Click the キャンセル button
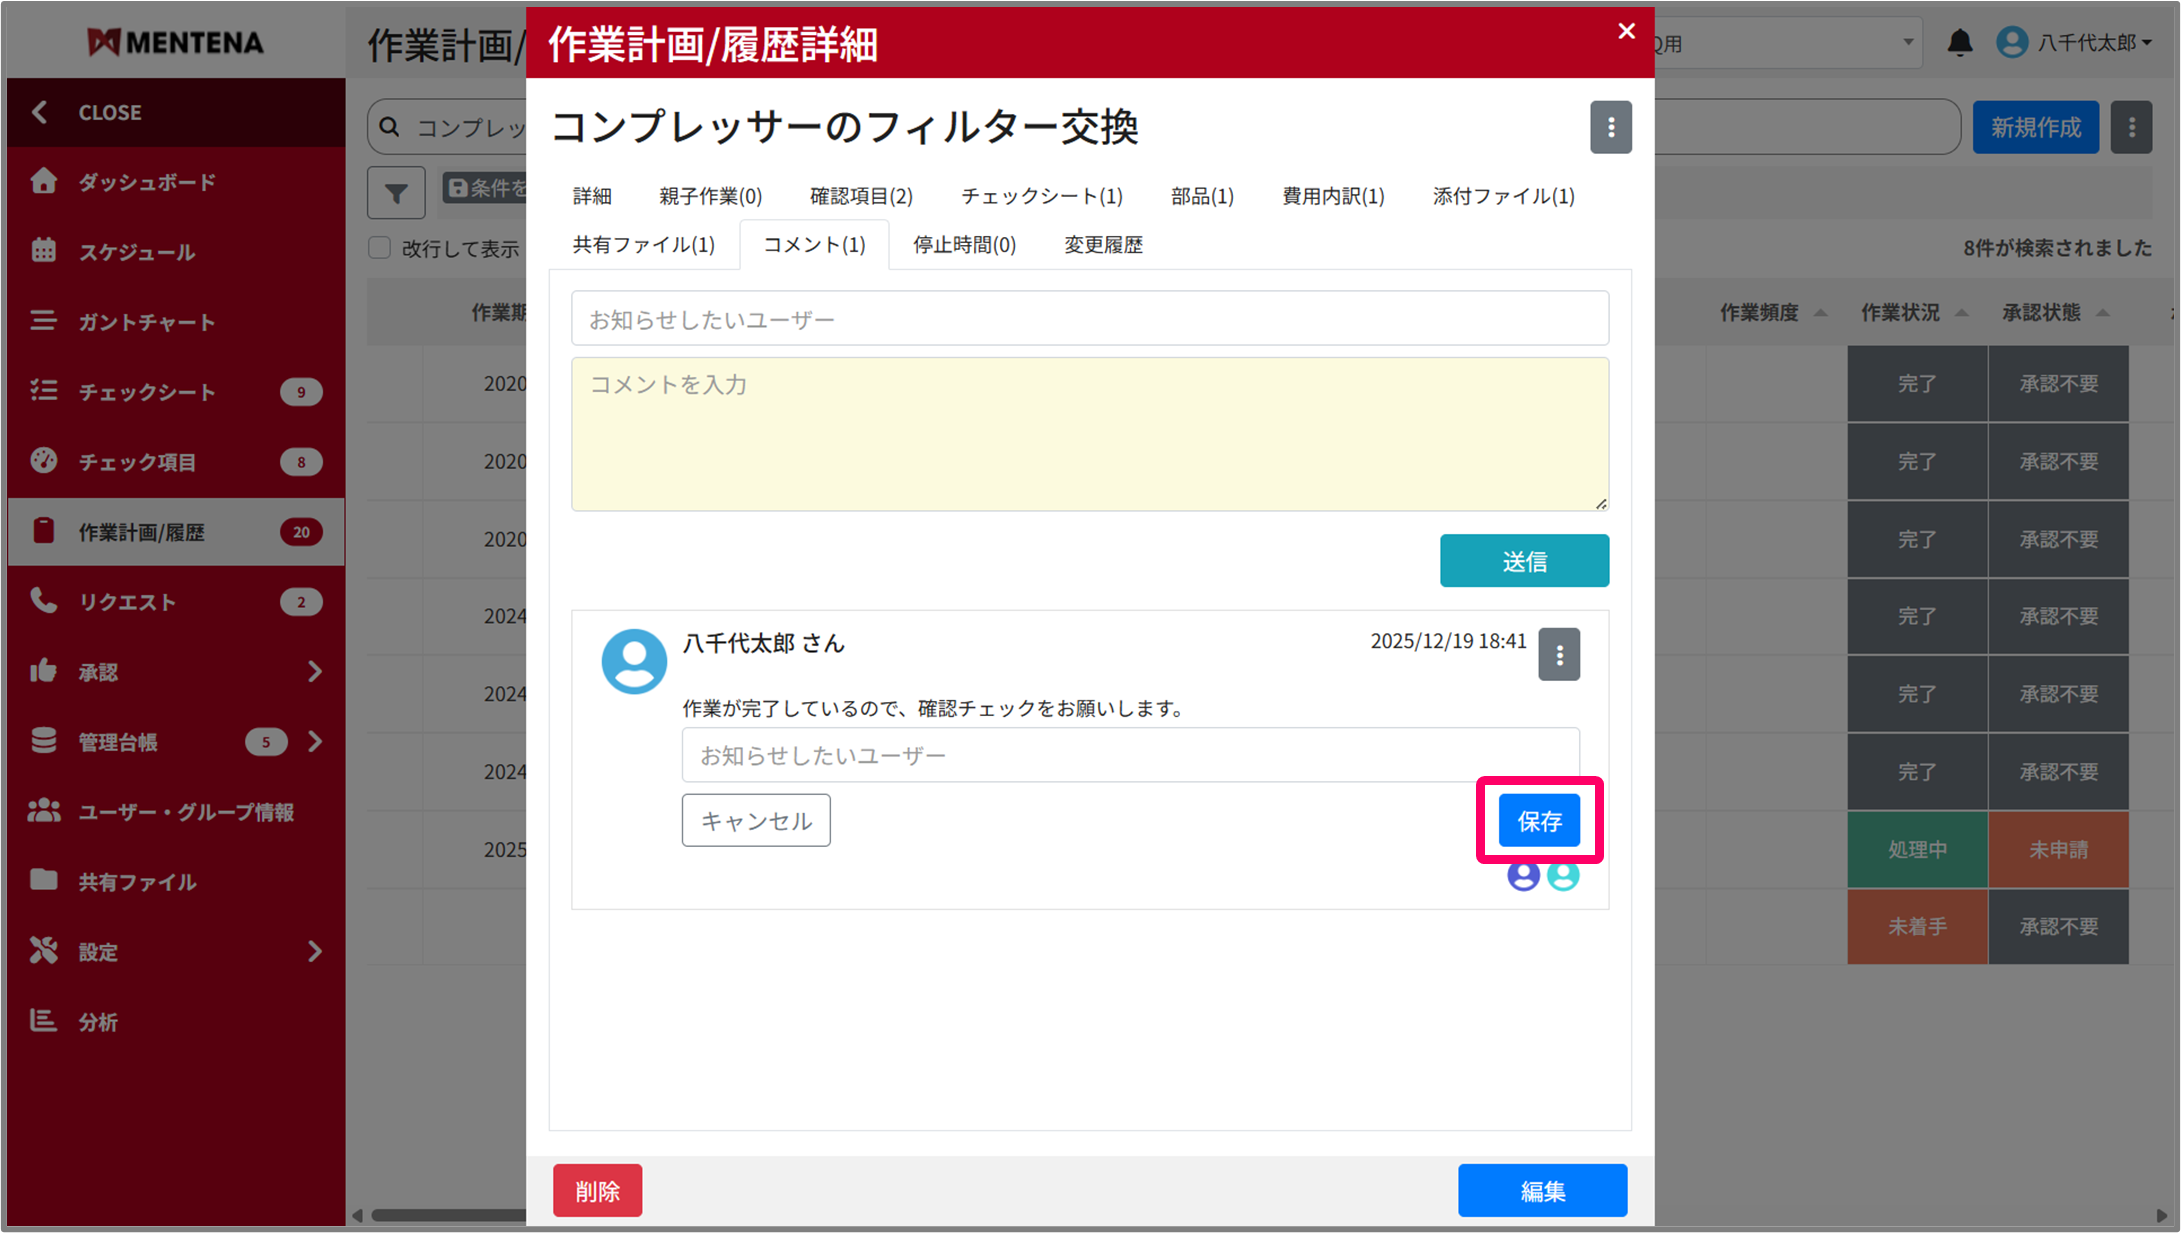2181x1233 pixels. pyautogui.click(x=756, y=821)
